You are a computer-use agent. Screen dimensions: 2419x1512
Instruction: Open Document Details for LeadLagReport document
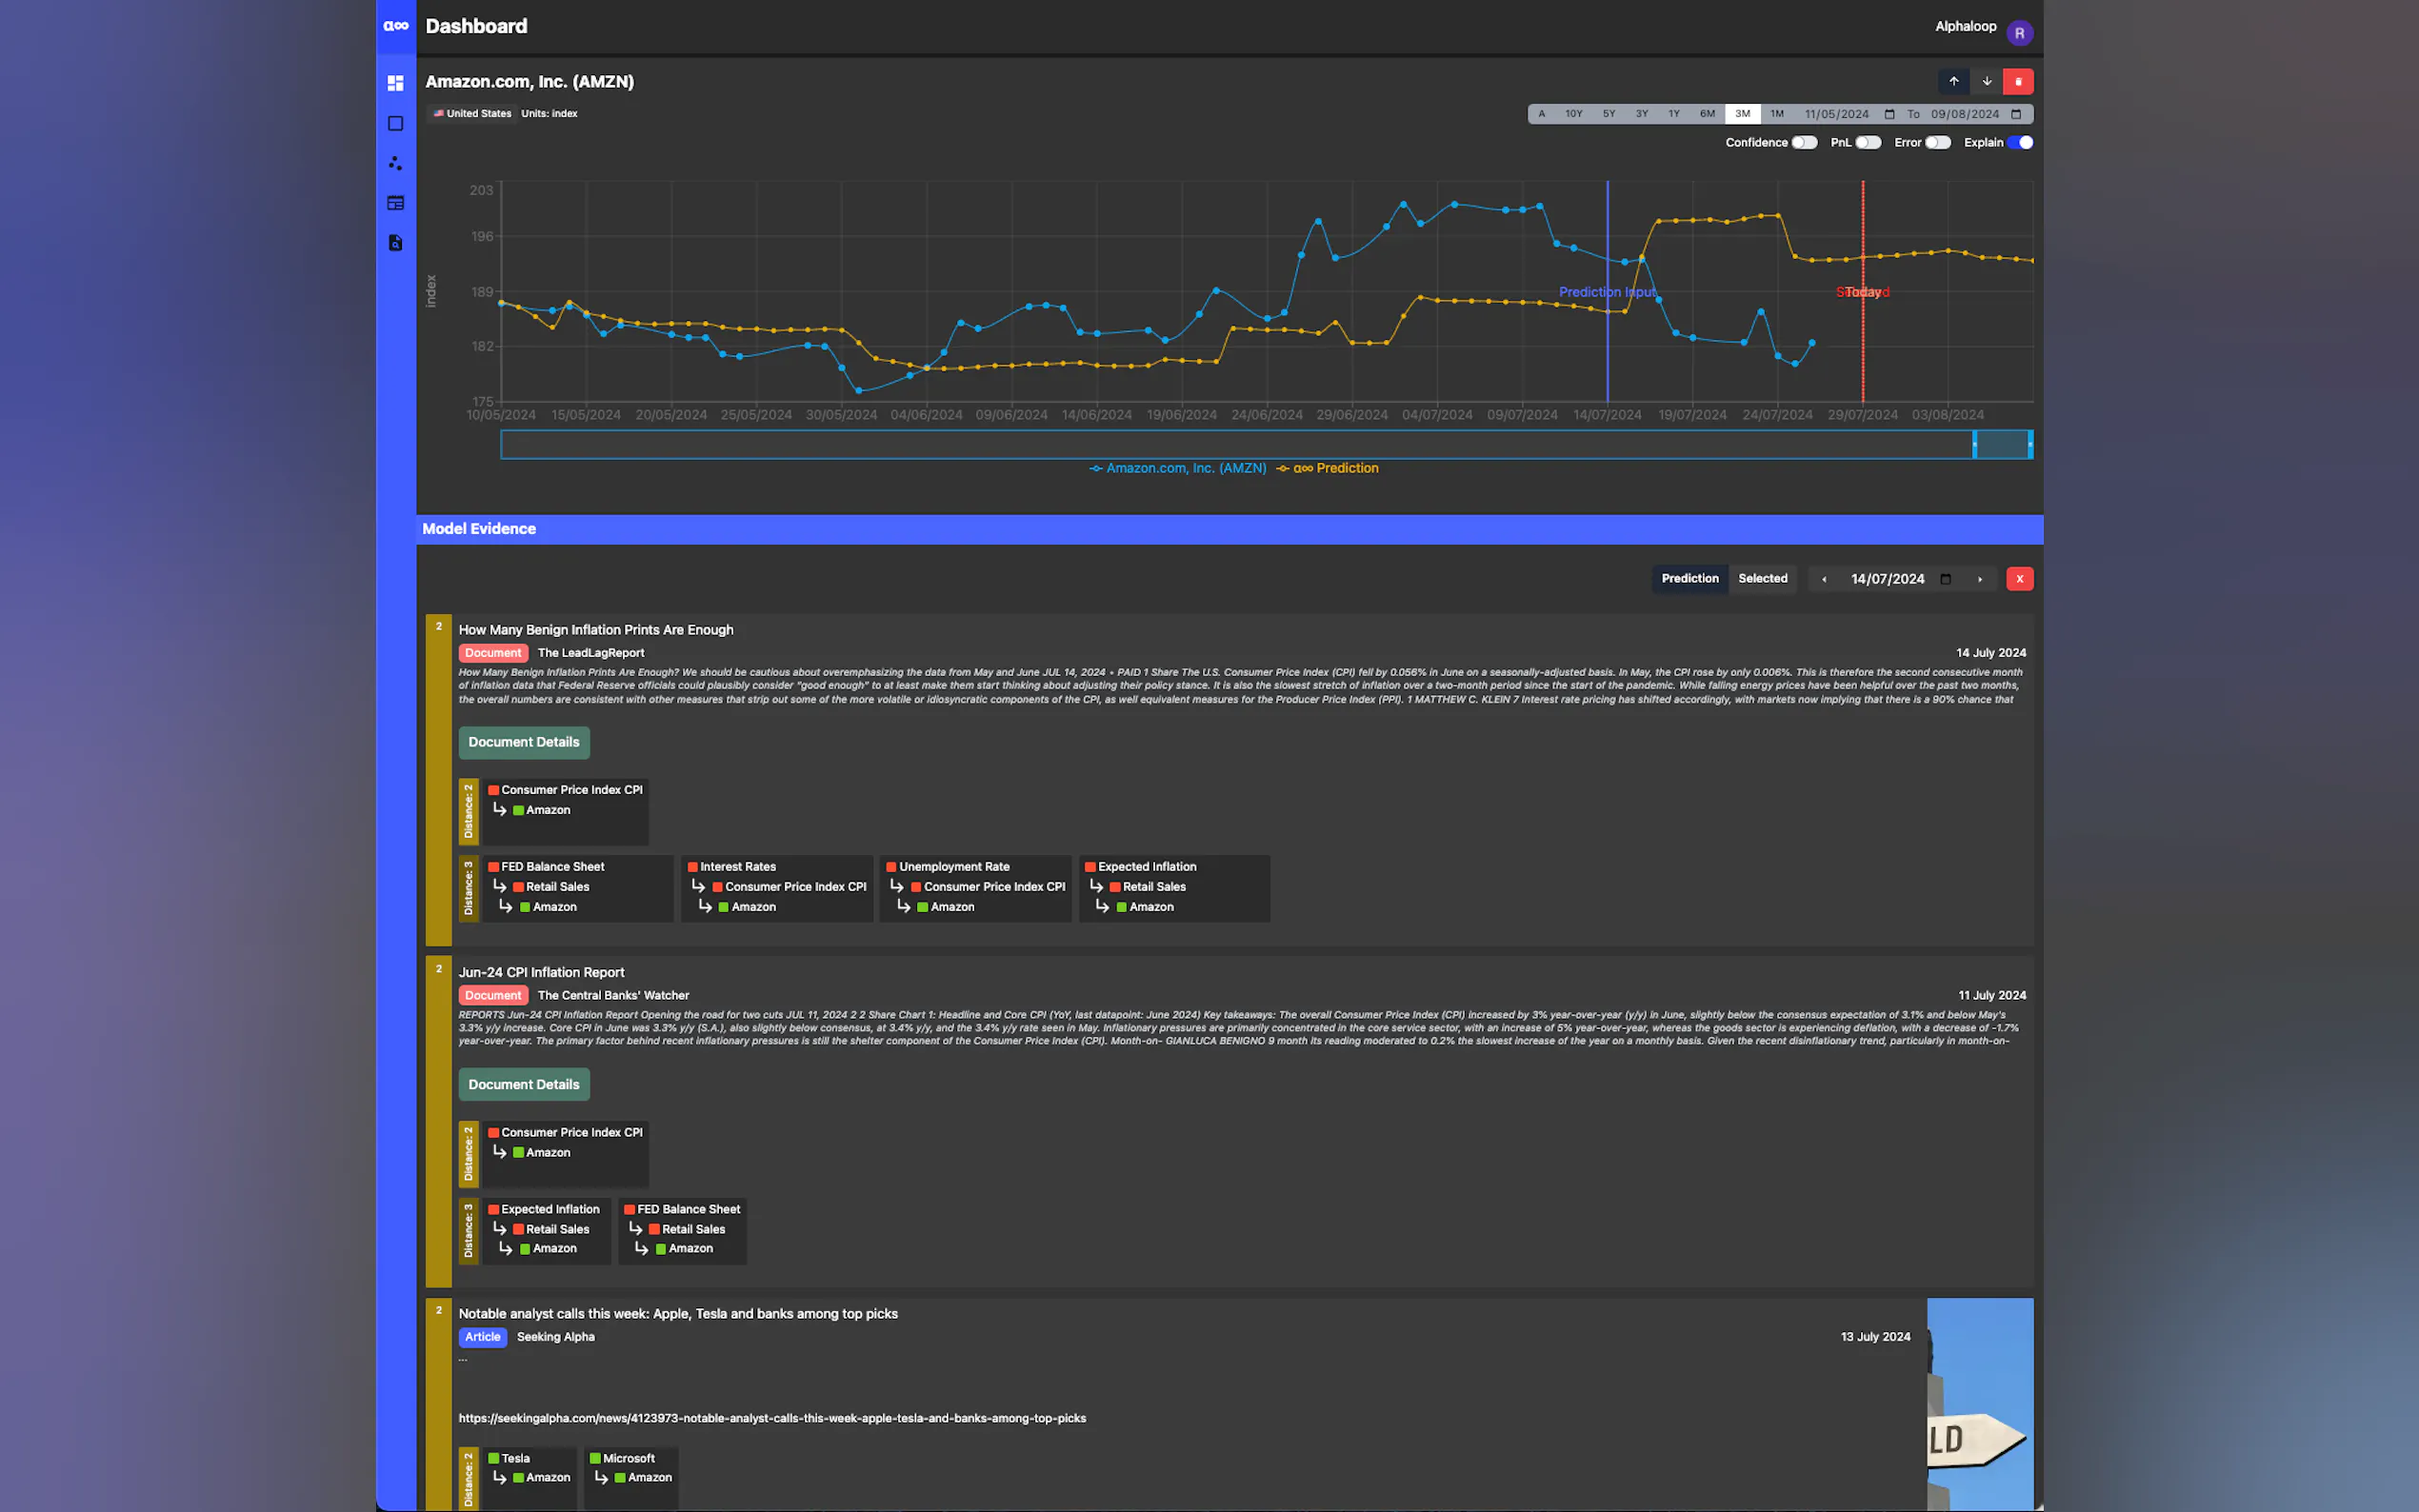pos(523,742)
